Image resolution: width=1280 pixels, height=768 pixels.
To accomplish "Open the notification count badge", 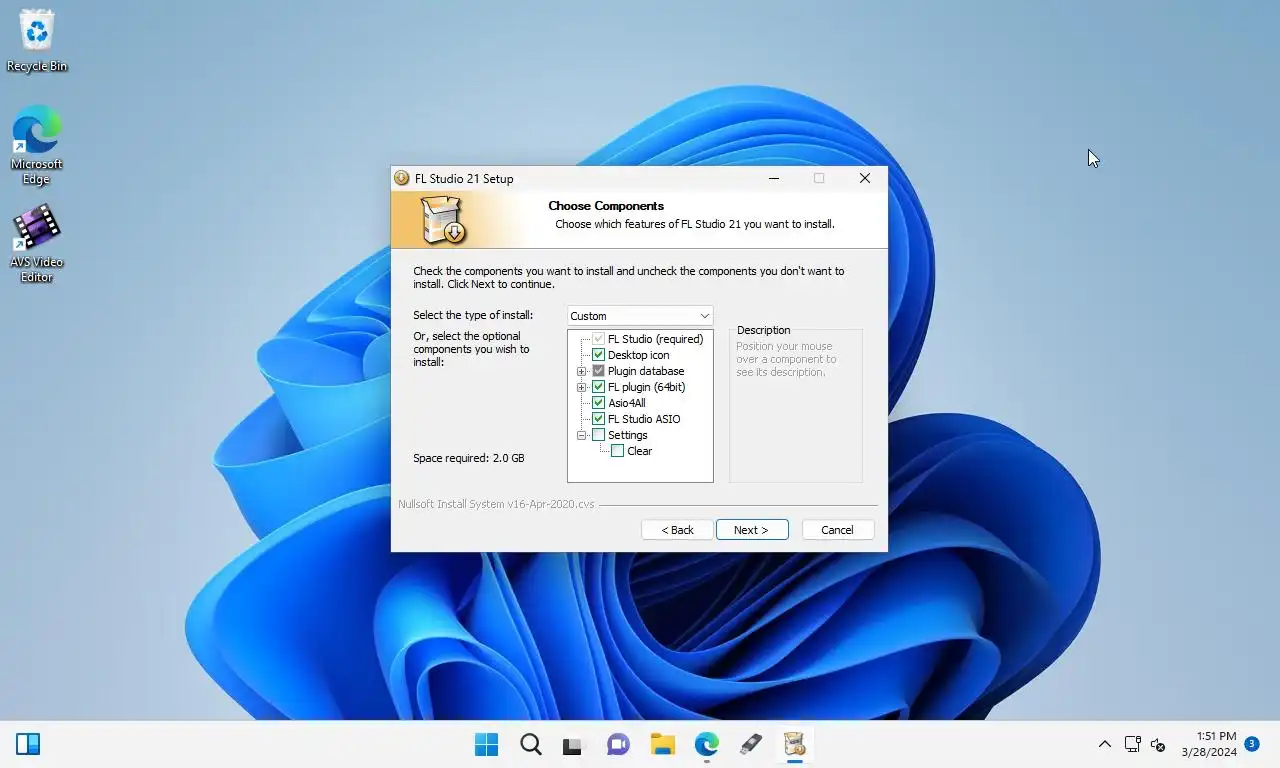I will point(1251,744).
